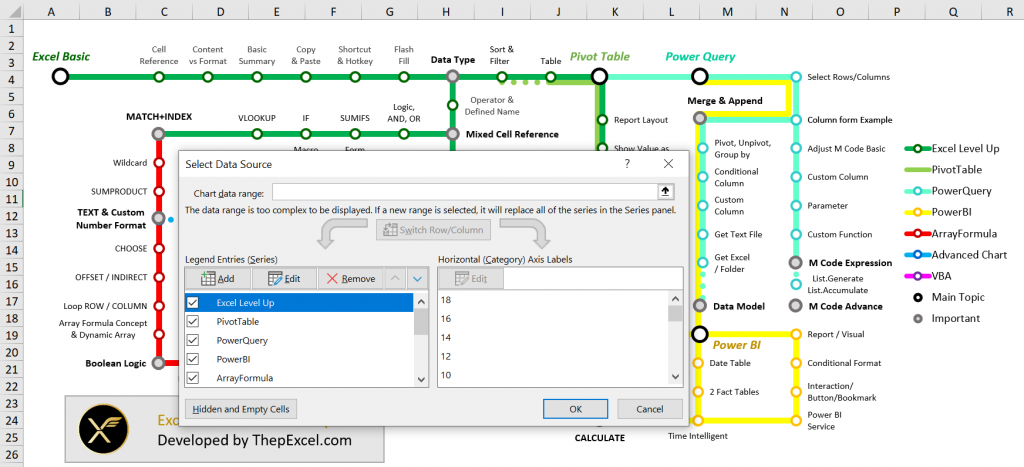
Task: Uncheck the Excel Level Up series checkbox
Action: pyautogui.click(x=193, y=303)
